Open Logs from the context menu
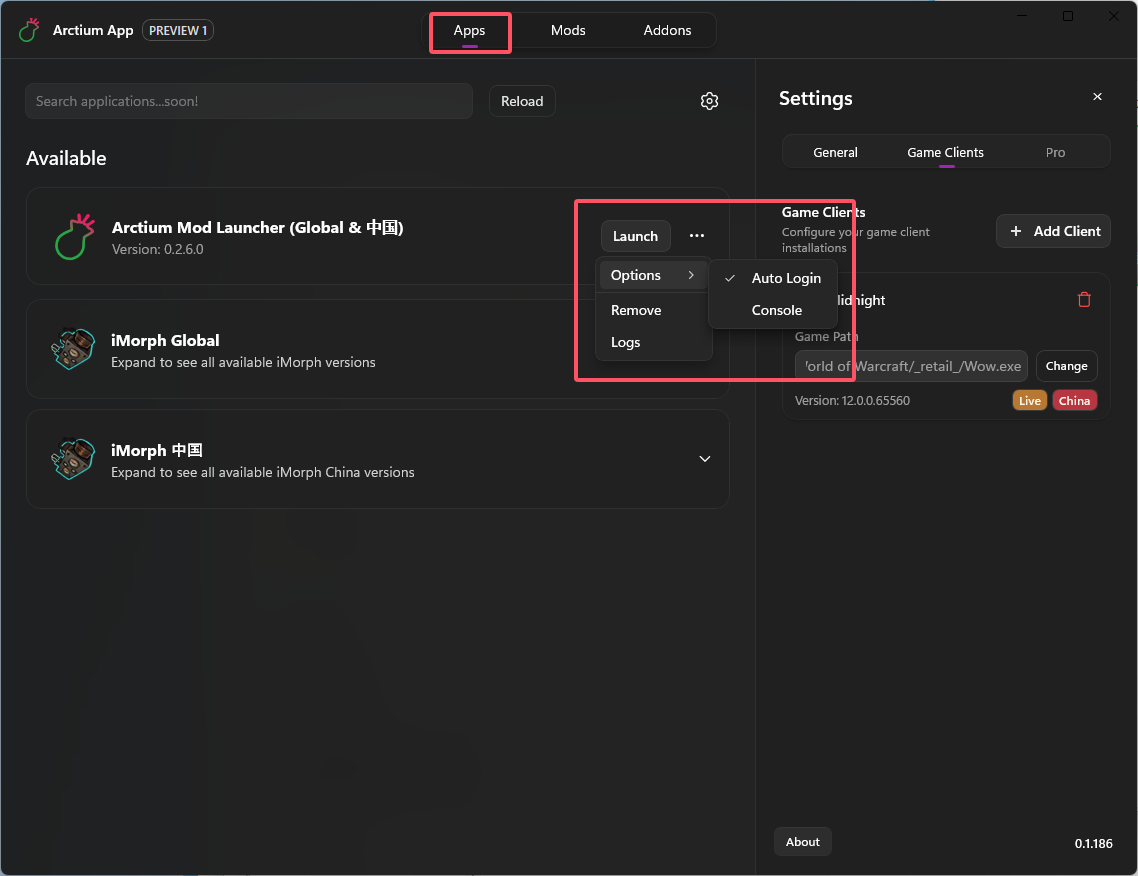 626,342
